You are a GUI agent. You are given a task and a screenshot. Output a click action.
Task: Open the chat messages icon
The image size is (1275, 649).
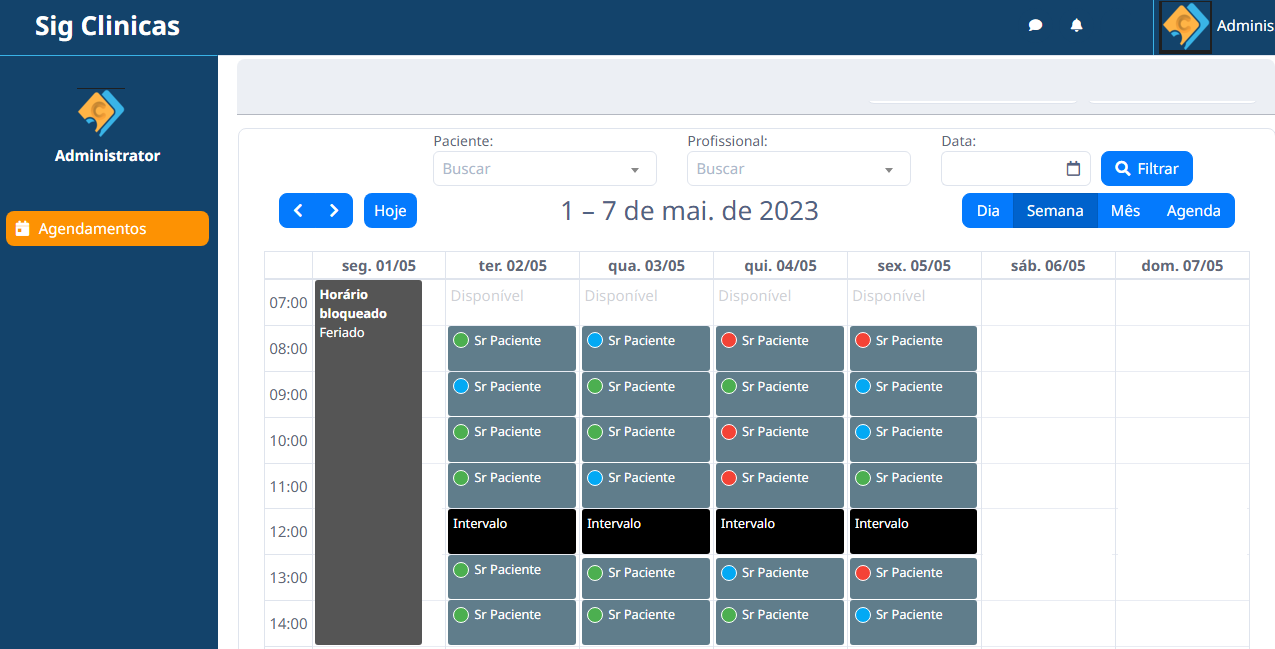pyautogui.click(x=1035, y=26)
